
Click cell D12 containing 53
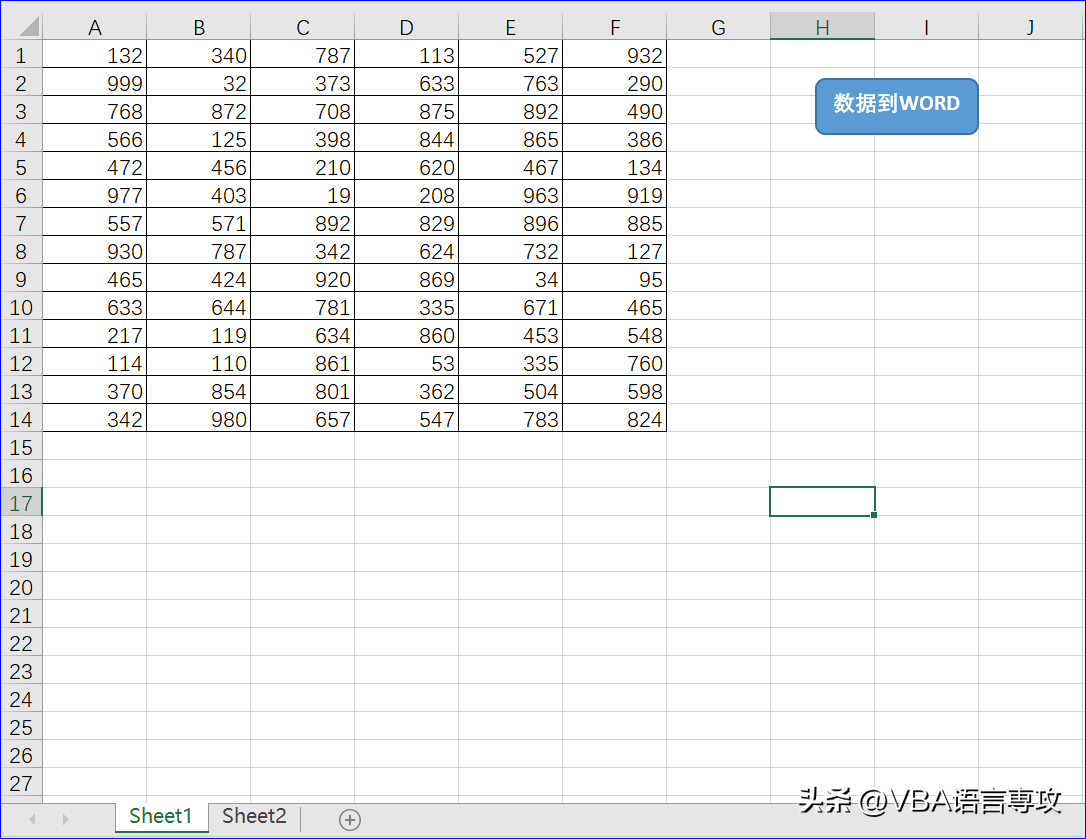(x=407, y=363)
